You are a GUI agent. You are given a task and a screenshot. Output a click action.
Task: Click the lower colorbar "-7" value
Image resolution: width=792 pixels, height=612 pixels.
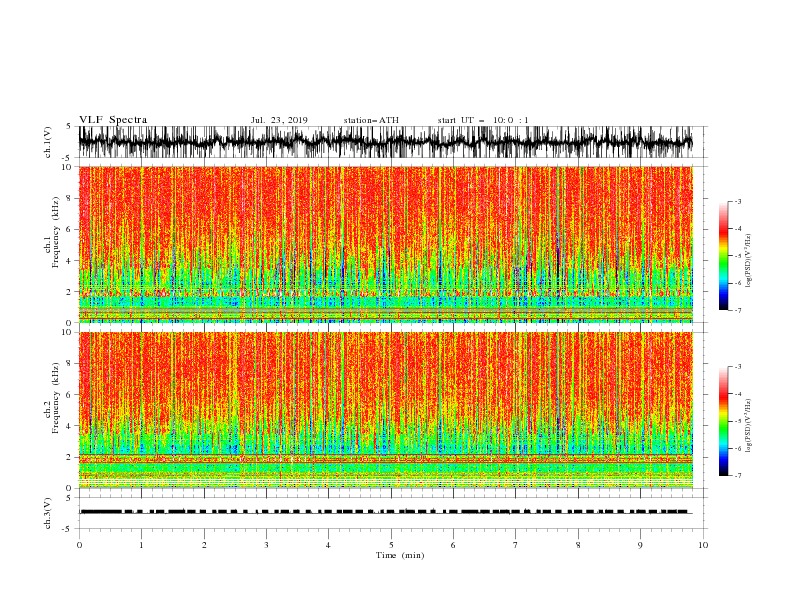point(737,475)
